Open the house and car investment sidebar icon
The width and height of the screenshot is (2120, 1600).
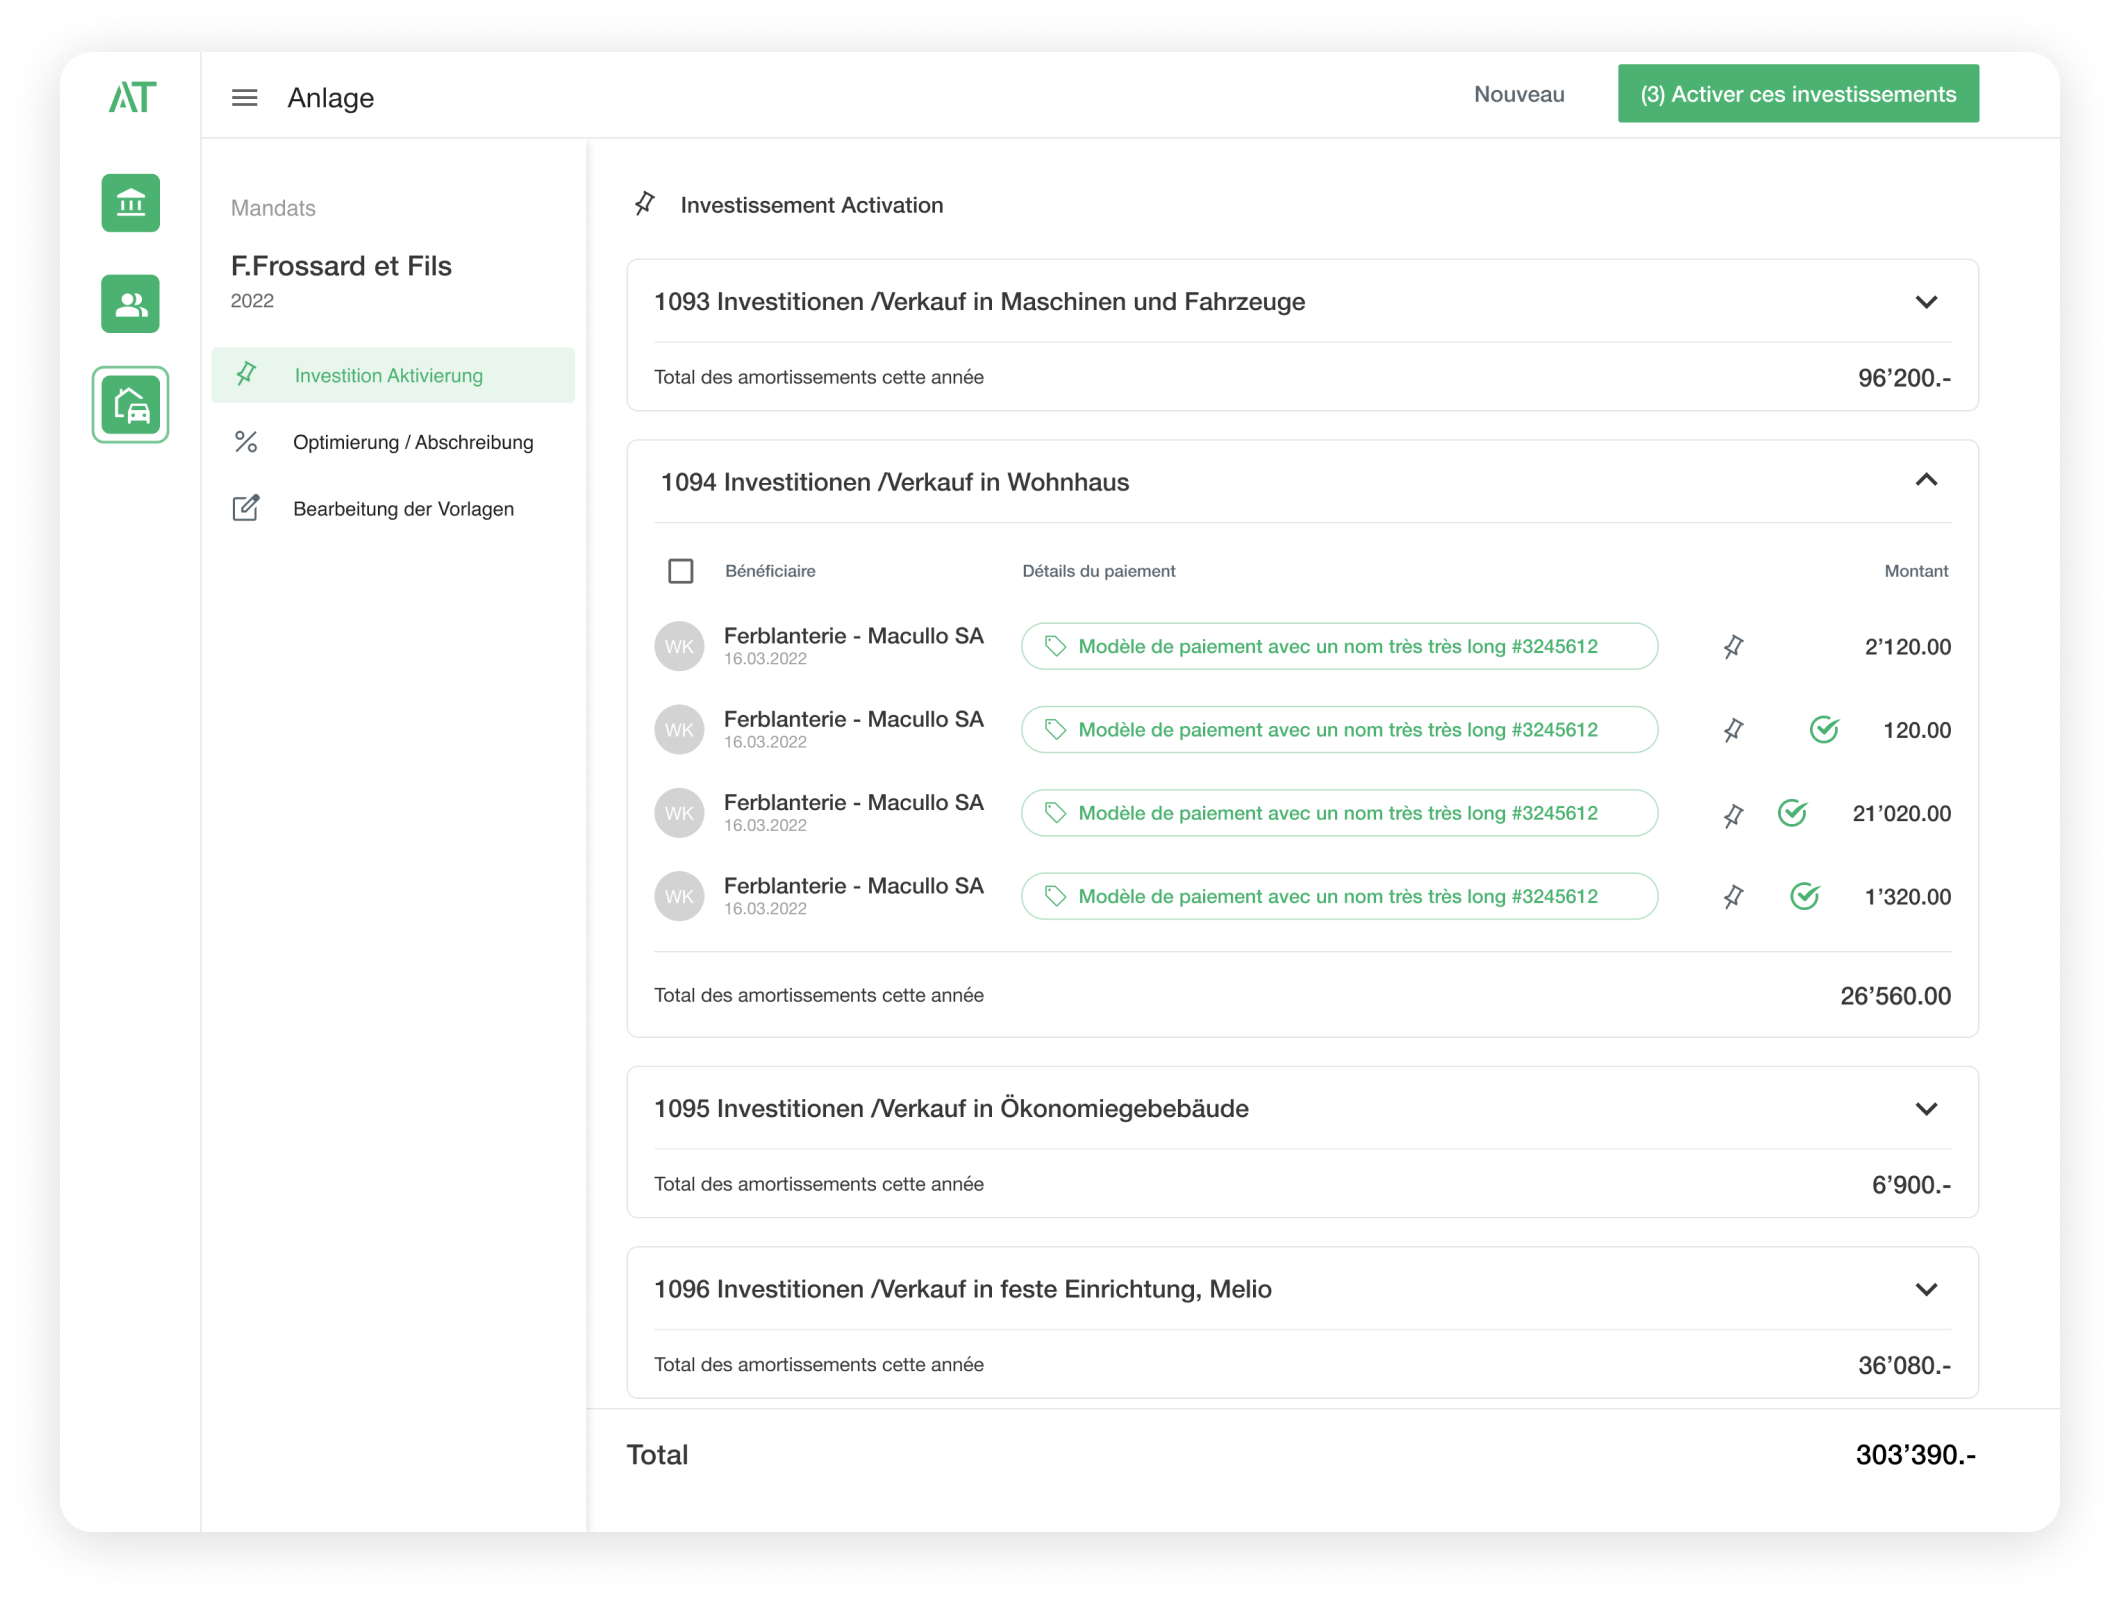[131, 405]
